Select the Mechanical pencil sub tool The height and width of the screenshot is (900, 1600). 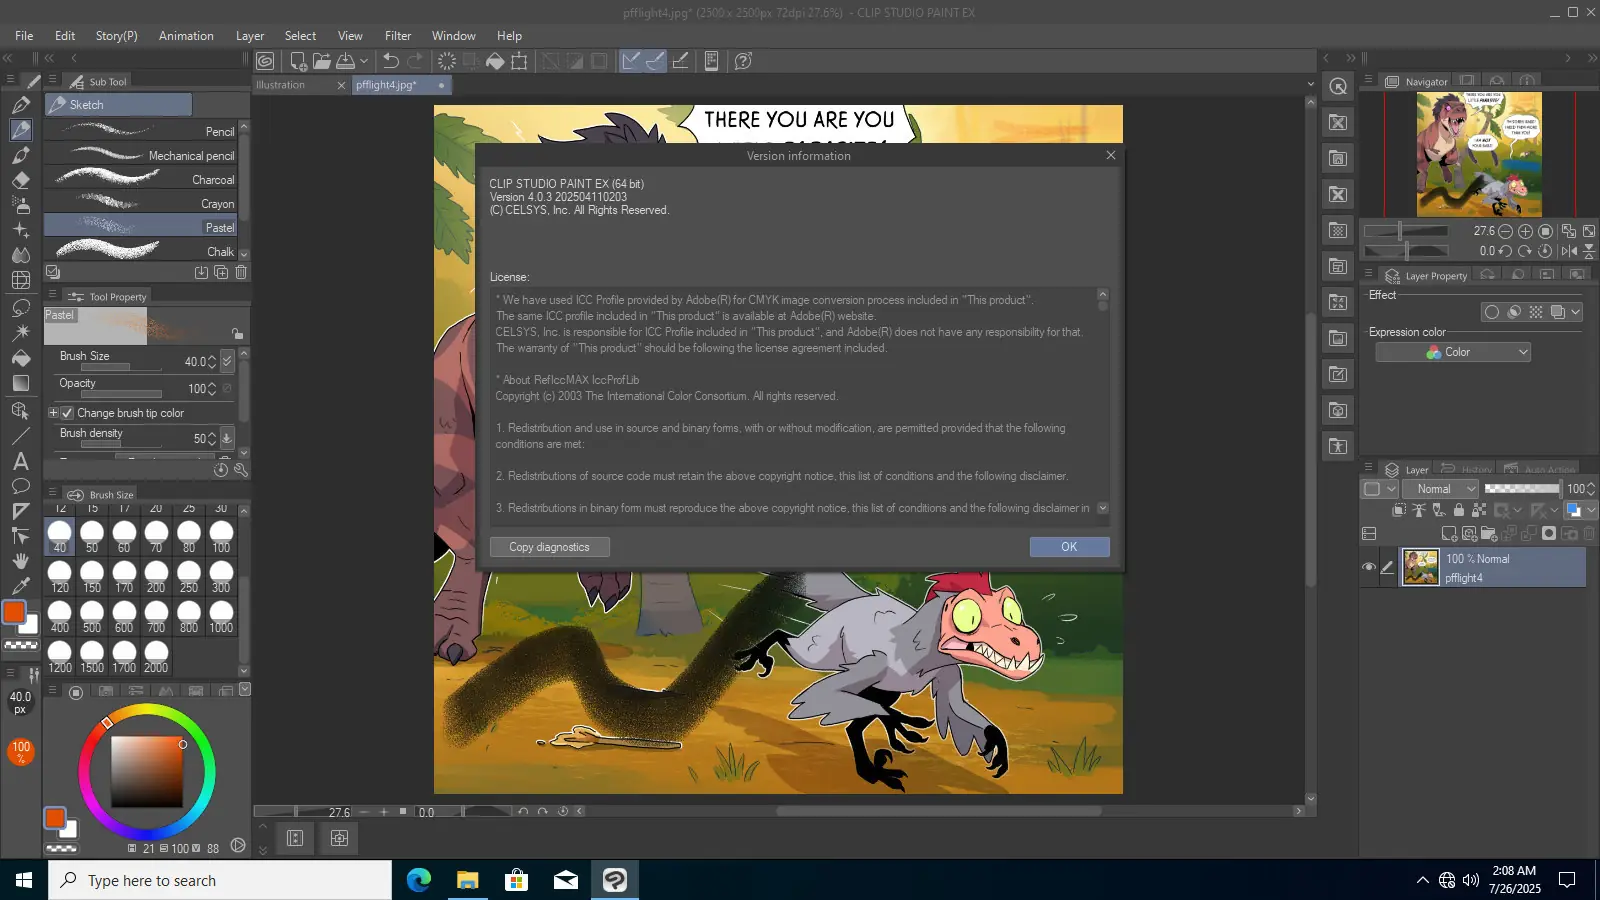click(141, 155)
